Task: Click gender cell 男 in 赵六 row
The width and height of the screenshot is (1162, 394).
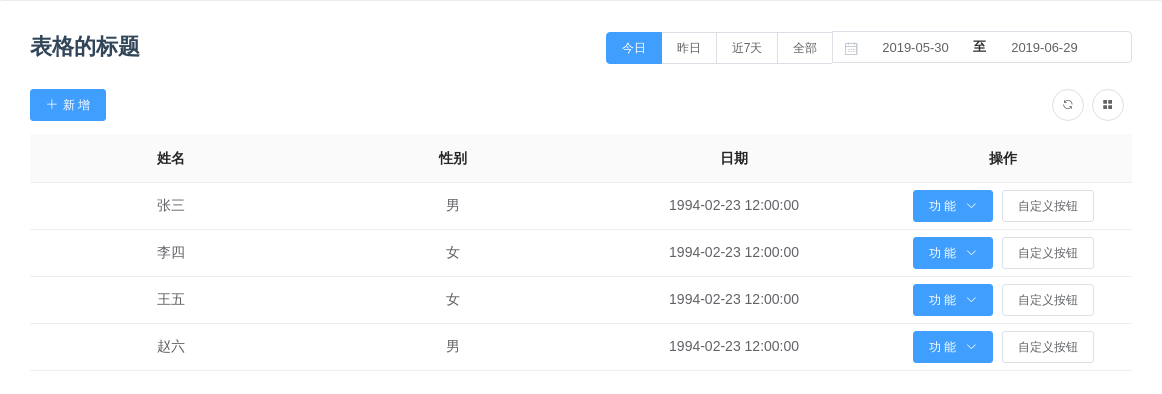Action: (453, 347)
